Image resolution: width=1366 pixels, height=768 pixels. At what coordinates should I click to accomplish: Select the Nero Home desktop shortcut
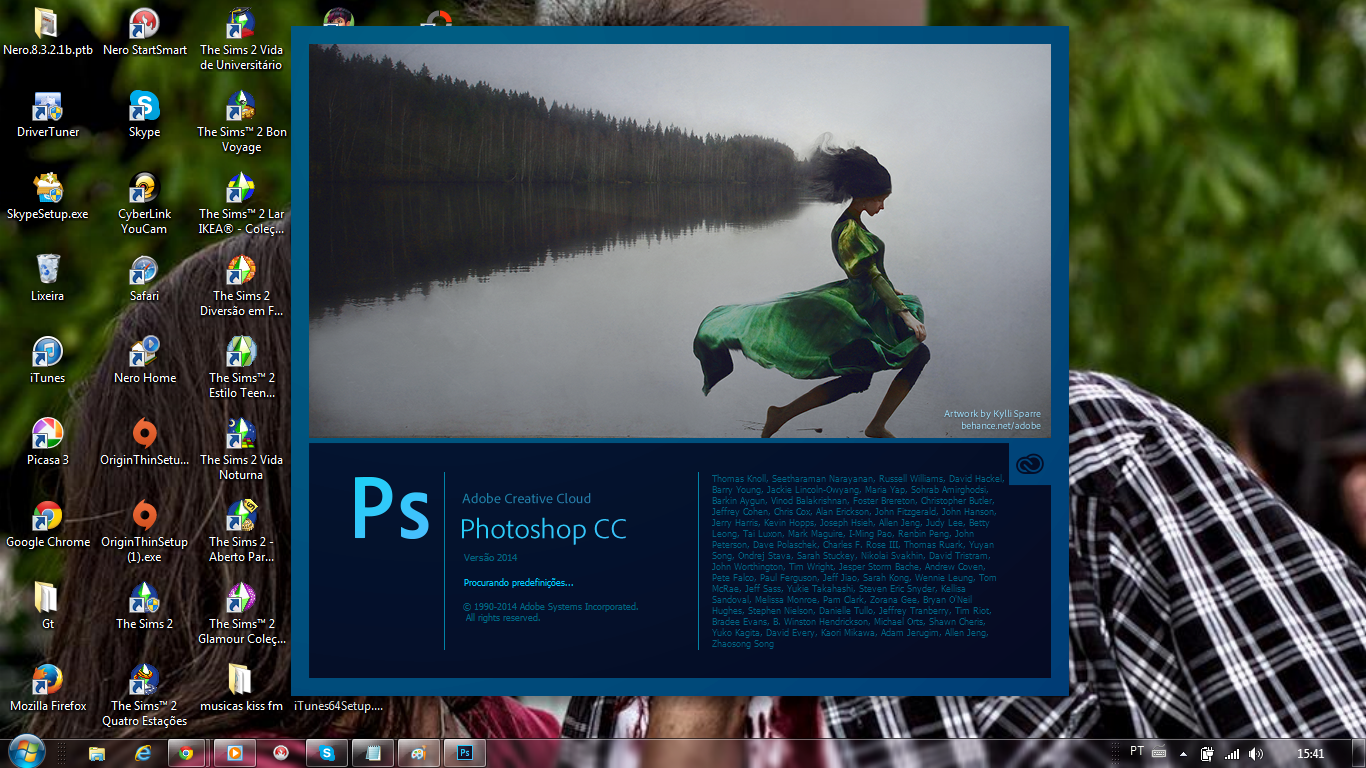[144, 359]
